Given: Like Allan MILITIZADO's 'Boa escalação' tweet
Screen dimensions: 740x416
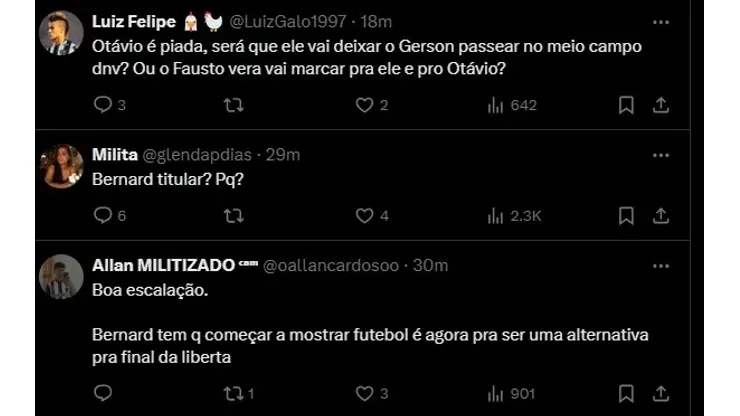Looking at the screenshot, I should coord(365,394).
